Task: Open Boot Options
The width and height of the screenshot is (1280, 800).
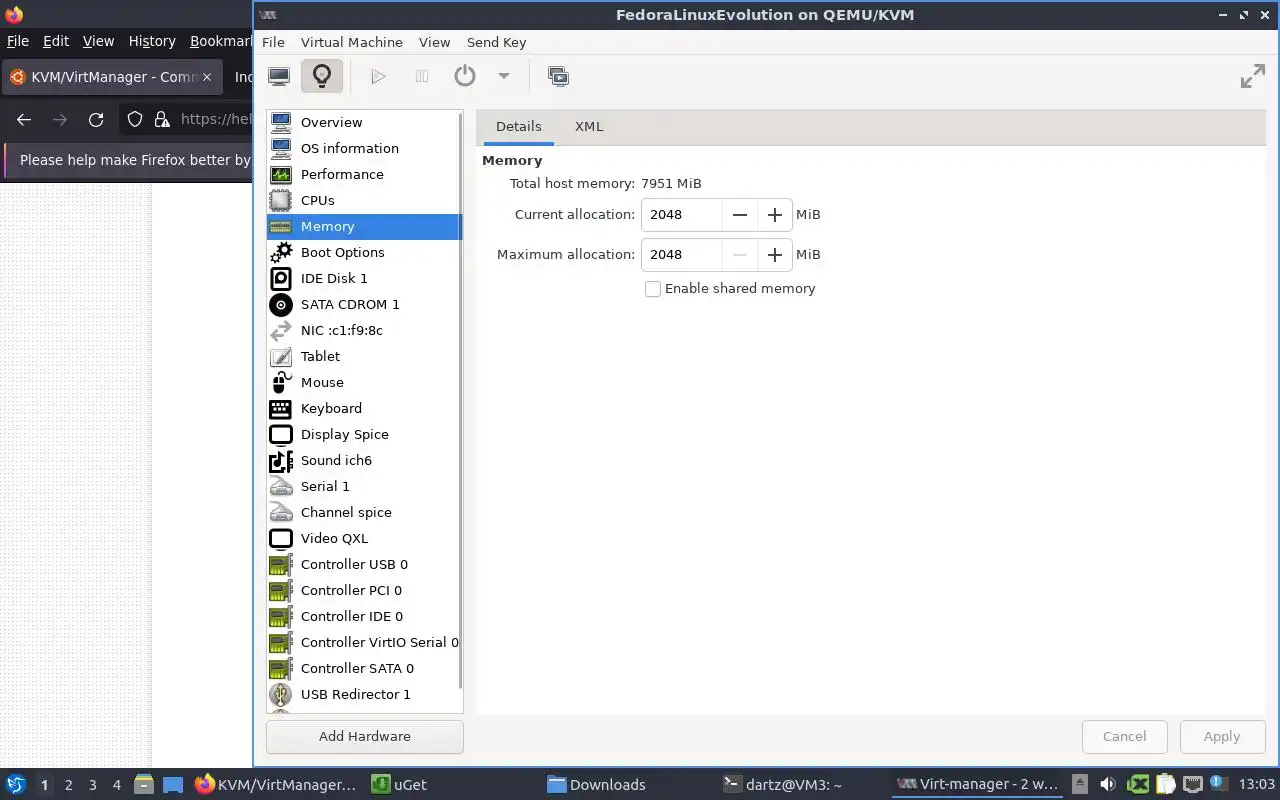Action: pos(364,252)
